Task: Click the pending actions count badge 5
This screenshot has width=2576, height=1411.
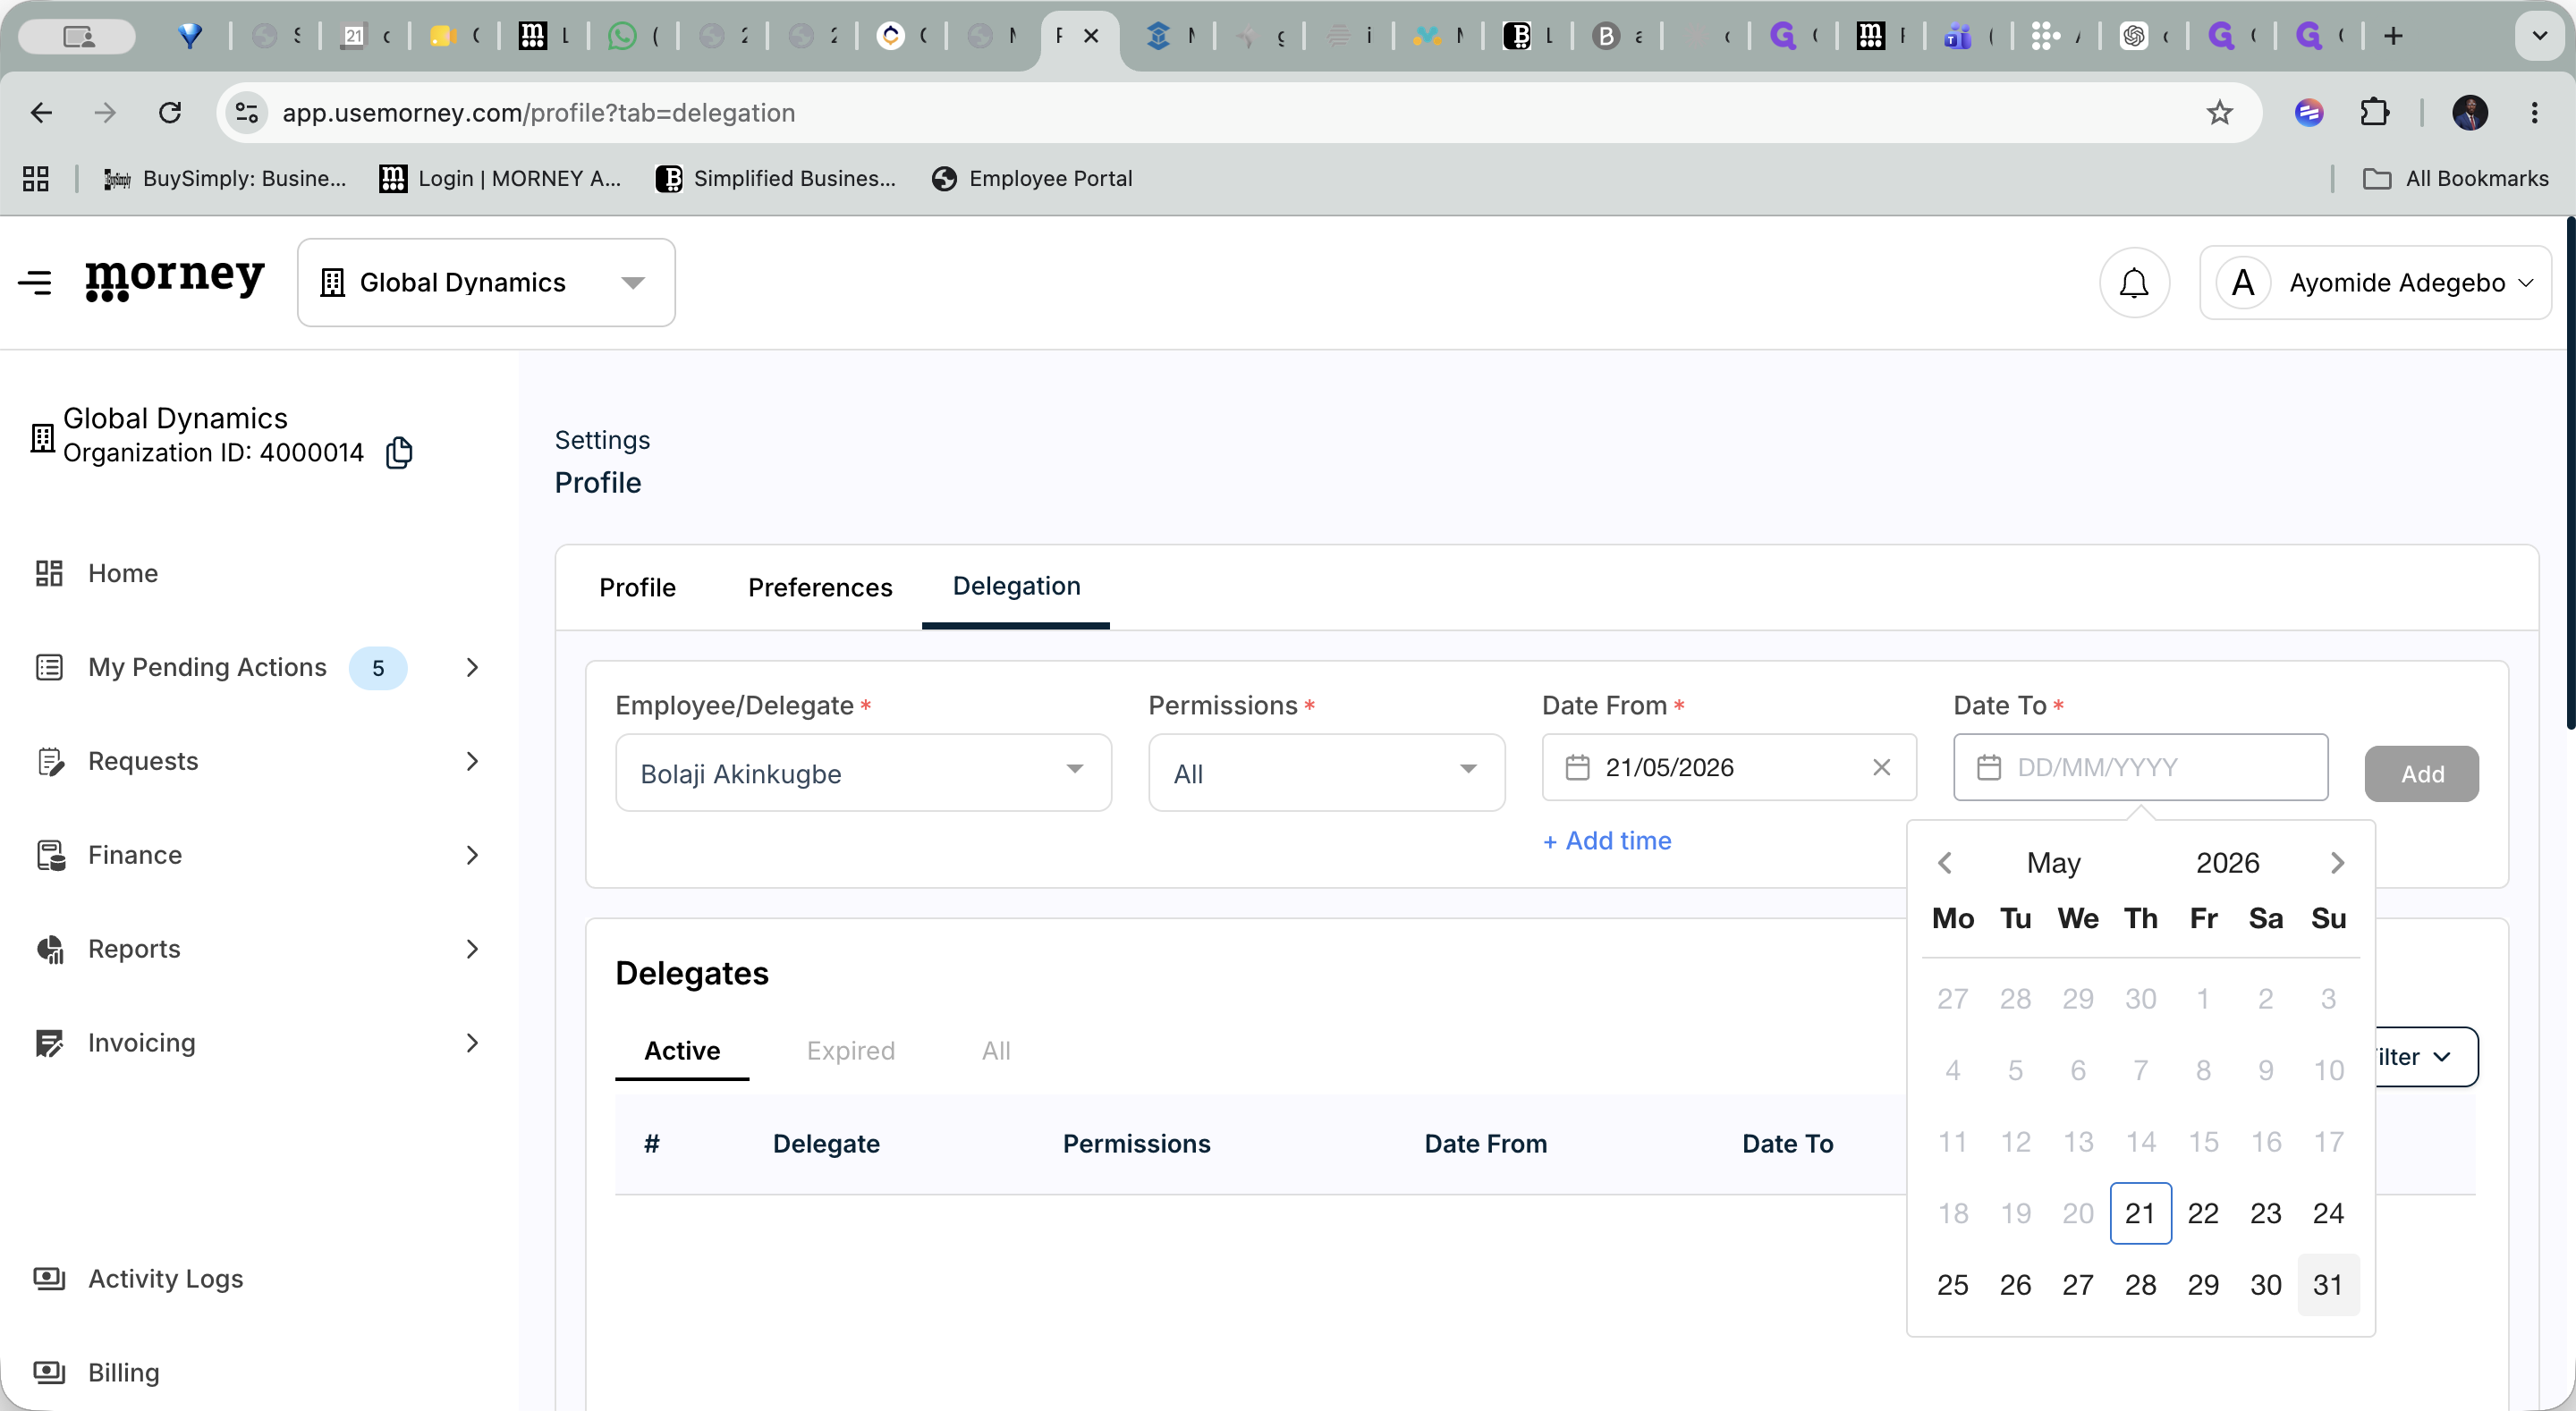Action: click(378, 668)
